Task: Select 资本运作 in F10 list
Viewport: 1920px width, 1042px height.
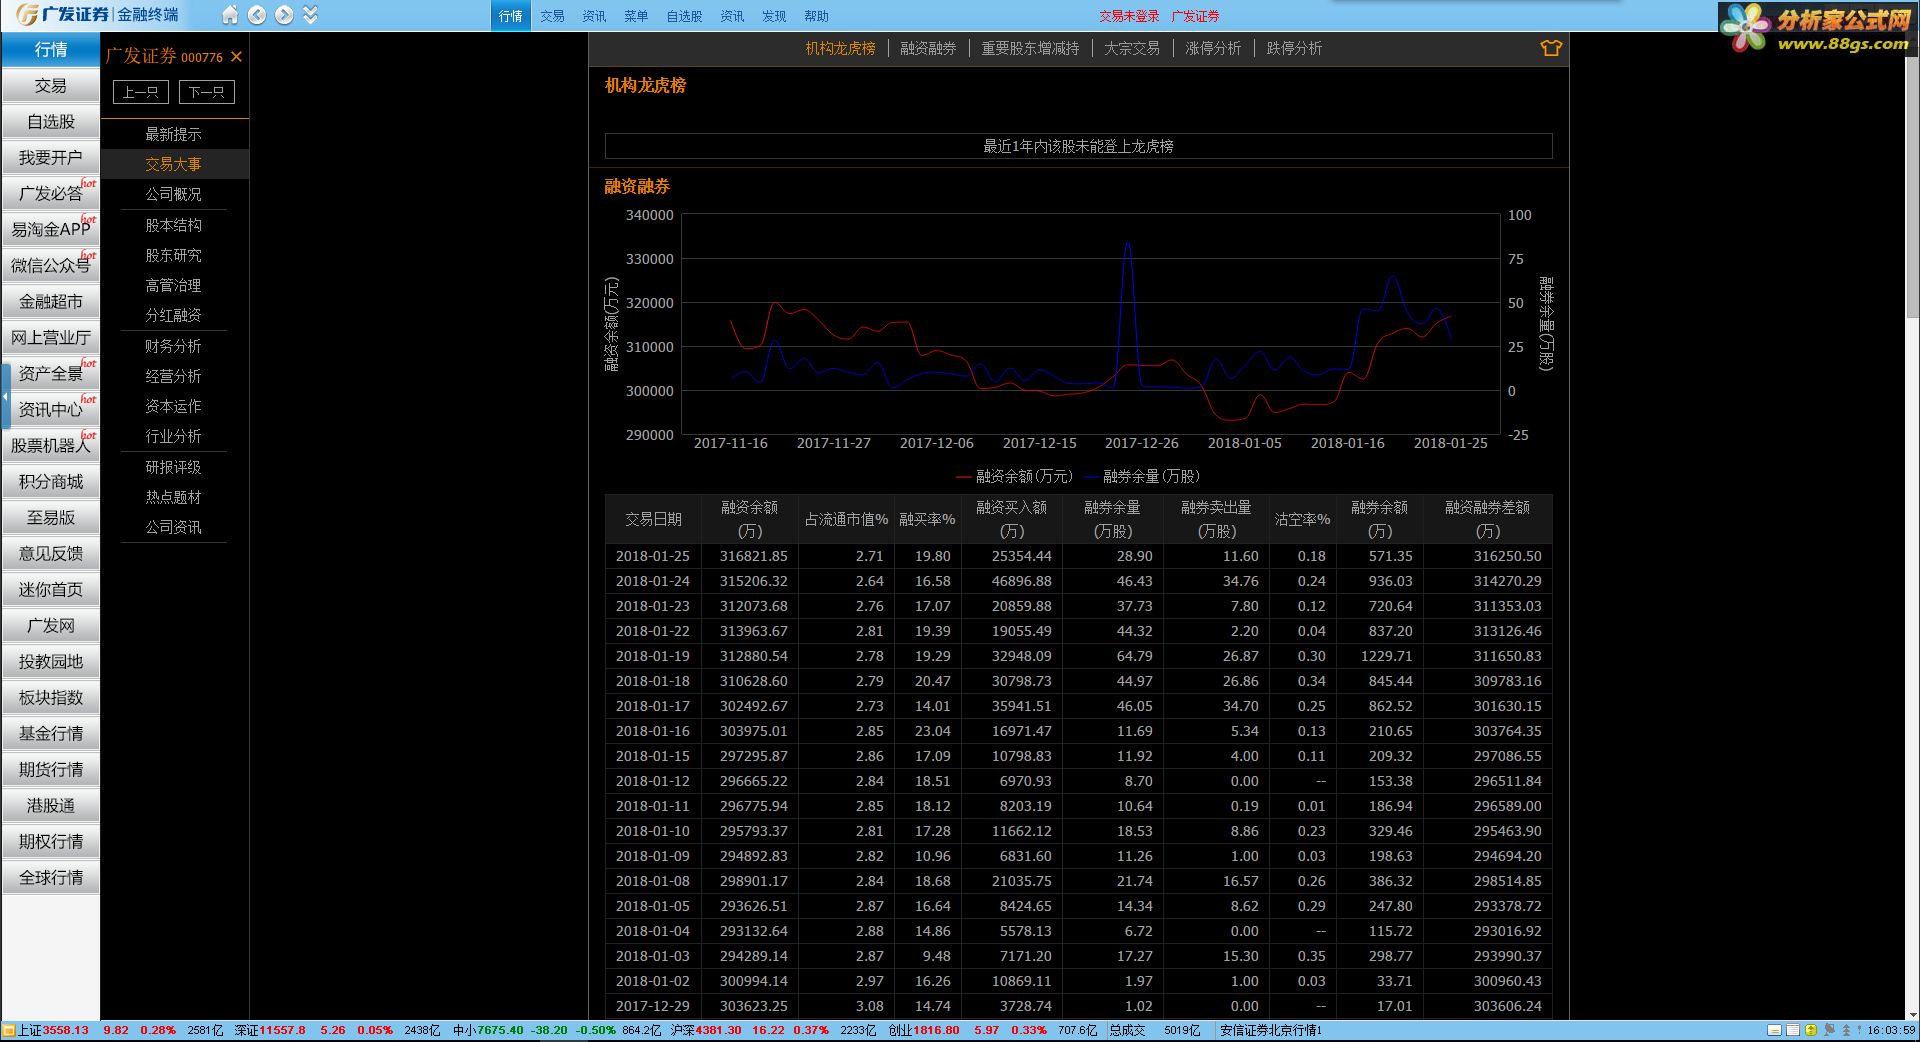Action: (173, 406)
